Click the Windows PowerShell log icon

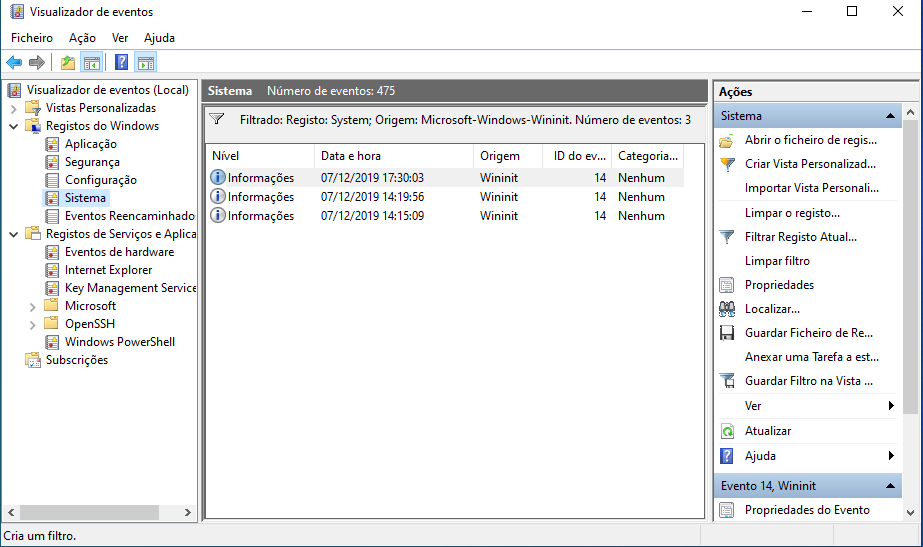coord(52,342)
